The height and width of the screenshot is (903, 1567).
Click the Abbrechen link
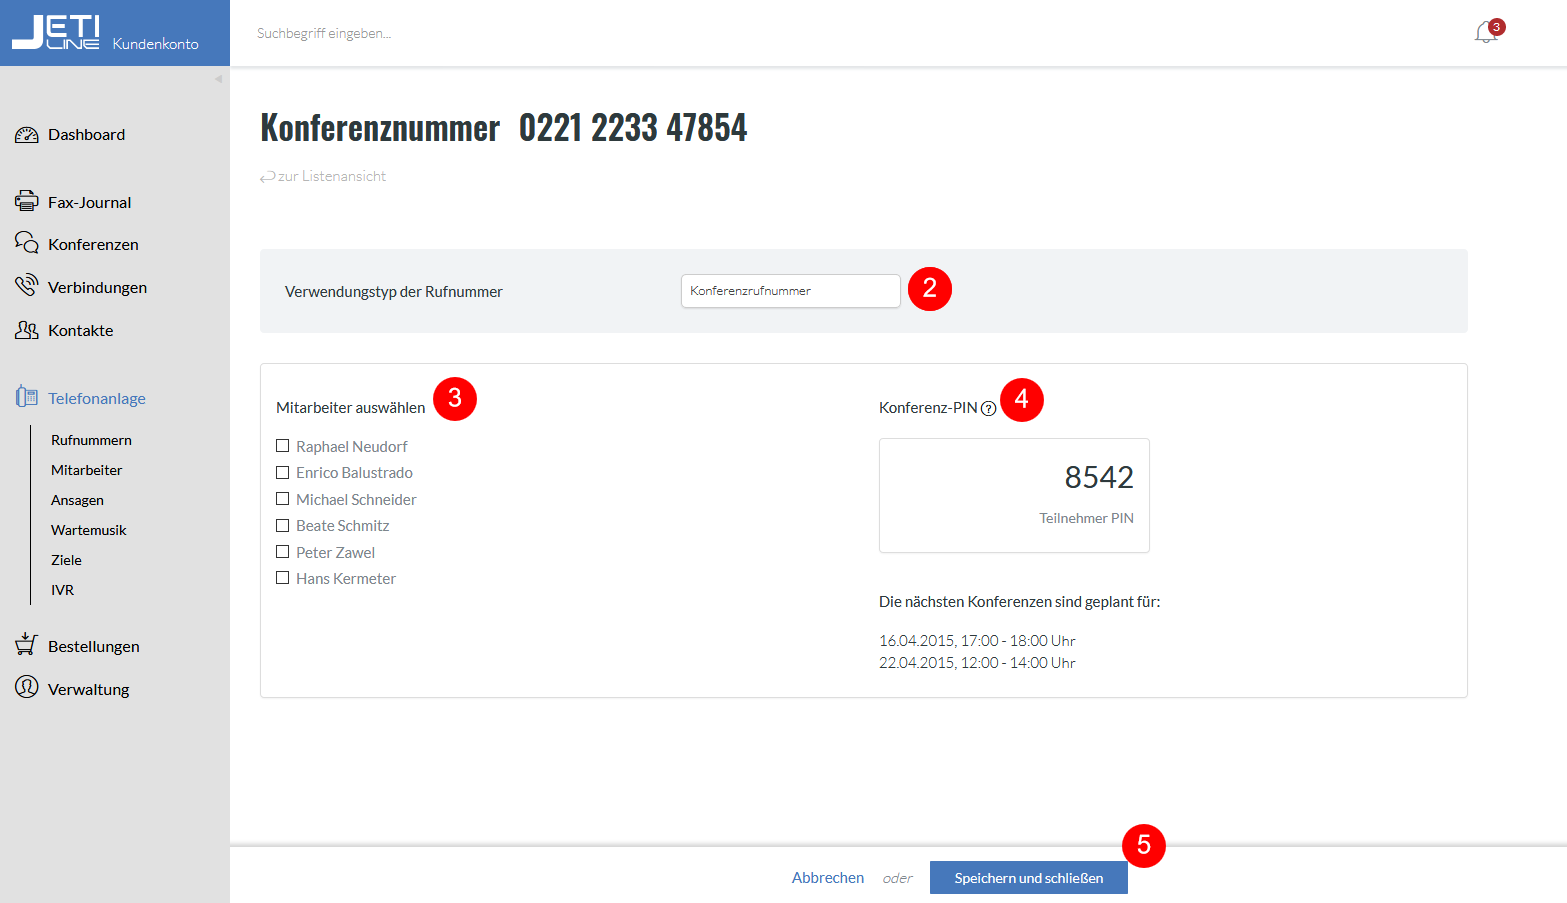pos(828,877)
